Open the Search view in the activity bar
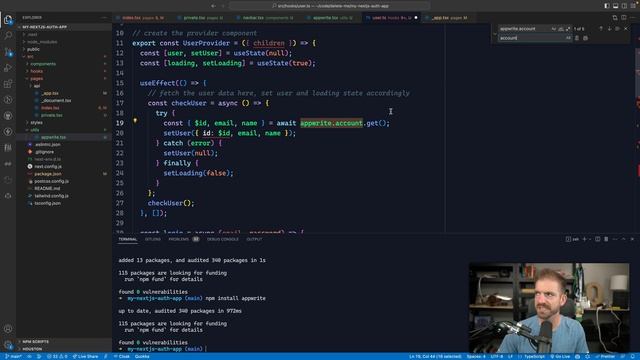The image size is (640, 360). pyautogui.click(x=8, y=36)
